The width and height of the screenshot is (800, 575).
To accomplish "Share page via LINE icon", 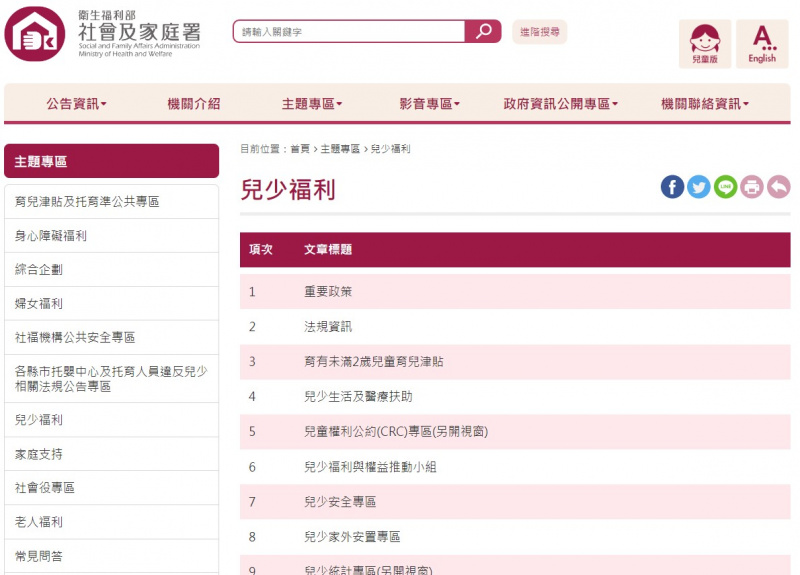I will pos(725,187).
